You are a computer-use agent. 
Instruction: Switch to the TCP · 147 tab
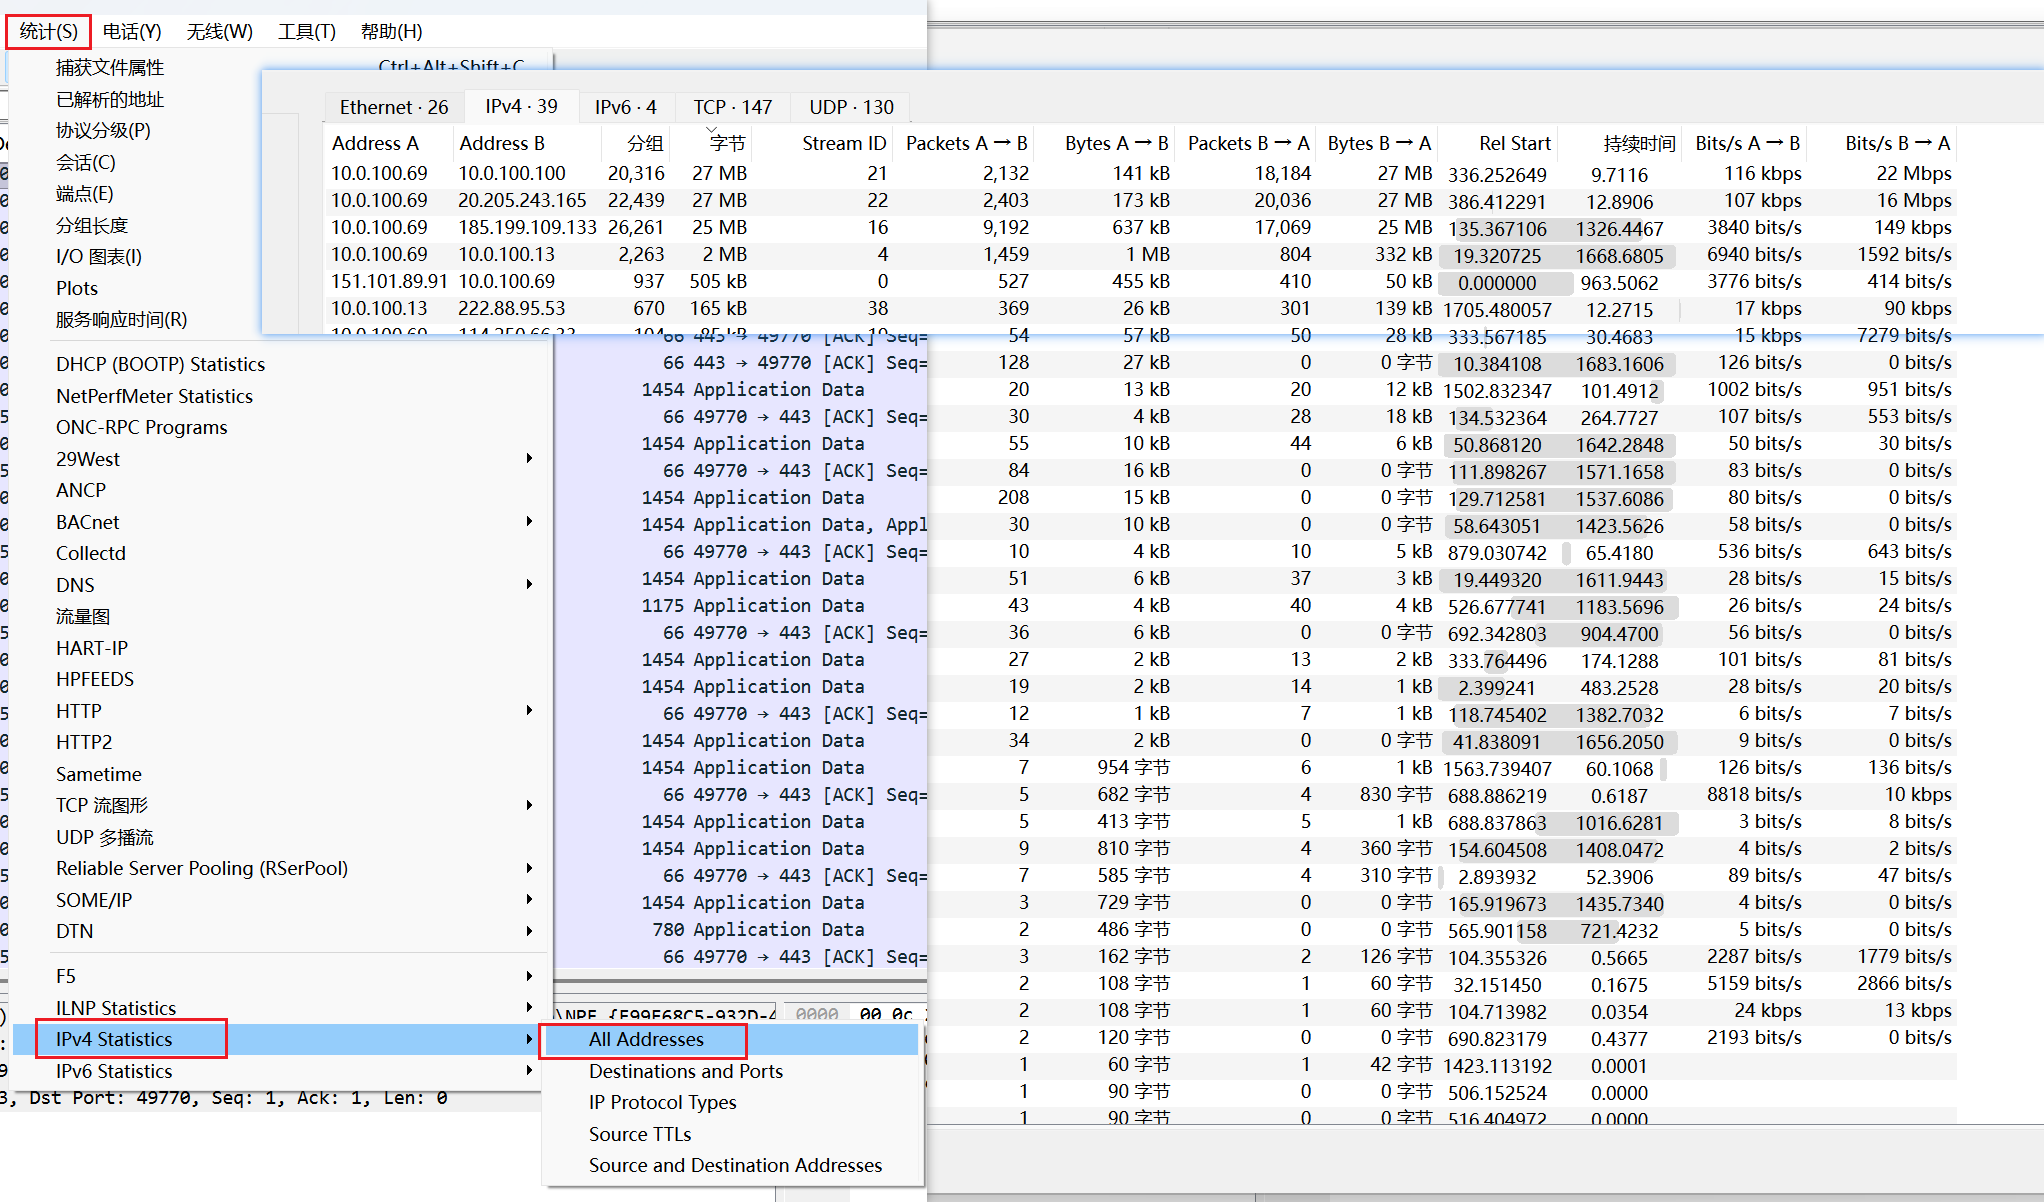pyautogui.click(x=732, y=107)
